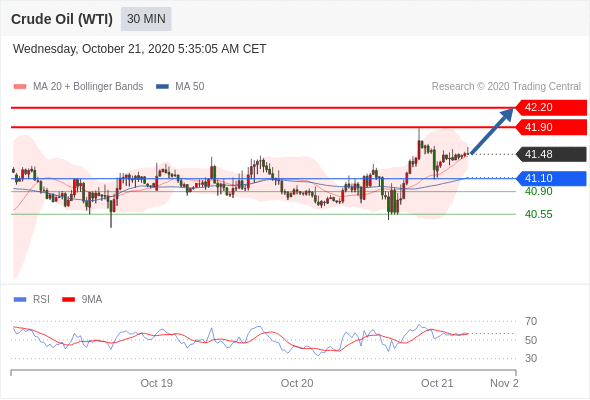Image resolution: width=590 pixels, height=400 pixels.
Task: Click the chart date and time text
Action: (140, 49)
